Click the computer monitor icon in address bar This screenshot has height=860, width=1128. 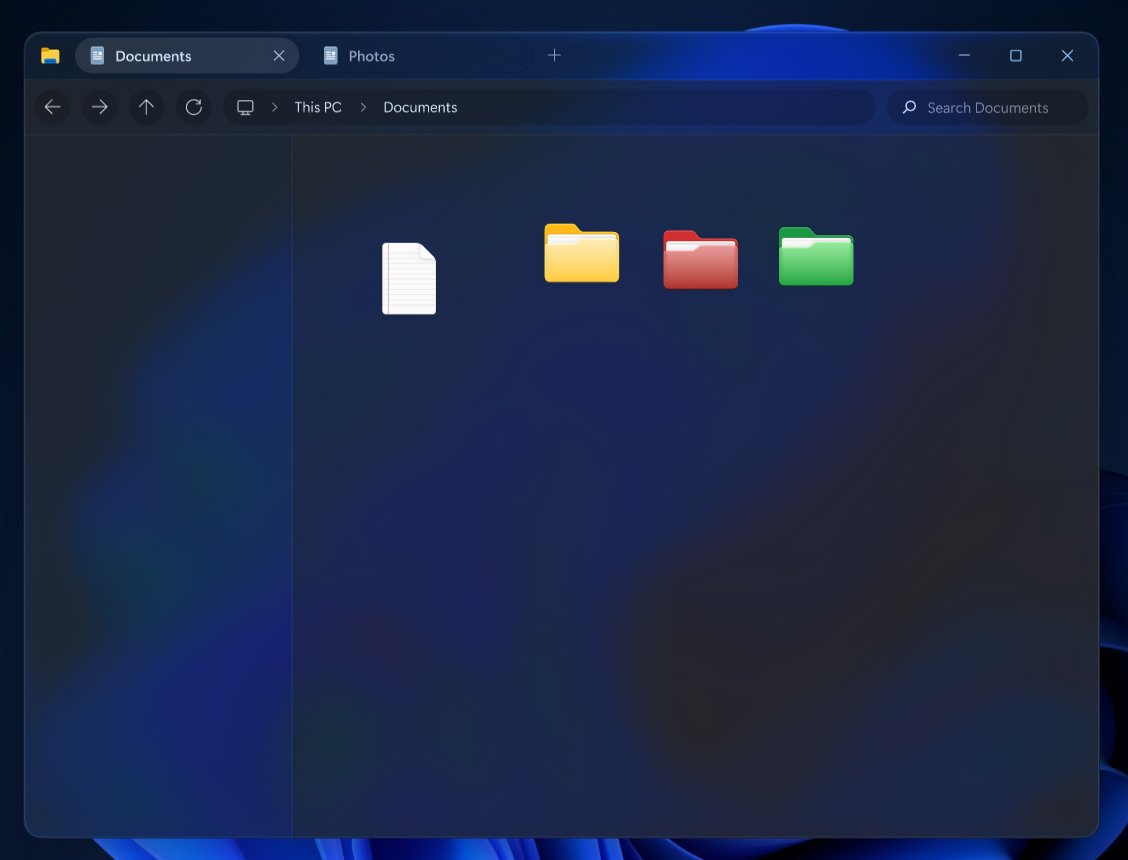(245, 107)
